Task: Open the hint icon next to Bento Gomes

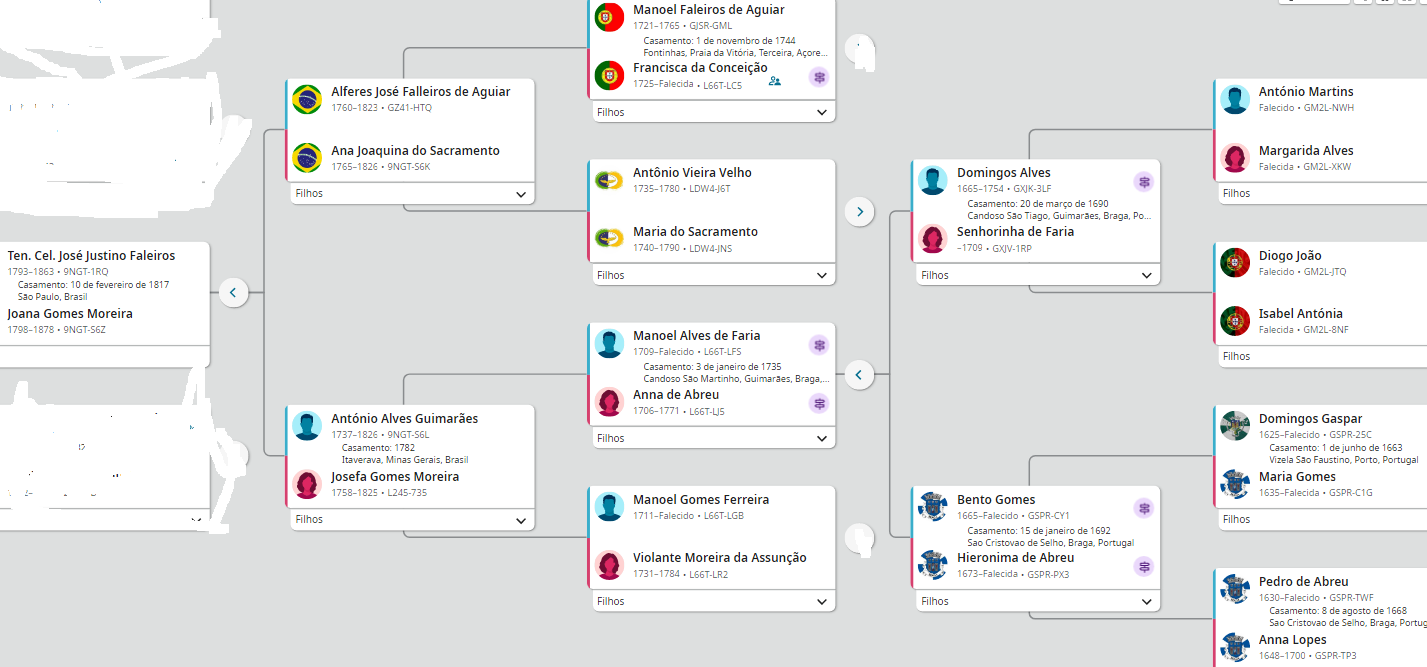Action: (1144, 508)
